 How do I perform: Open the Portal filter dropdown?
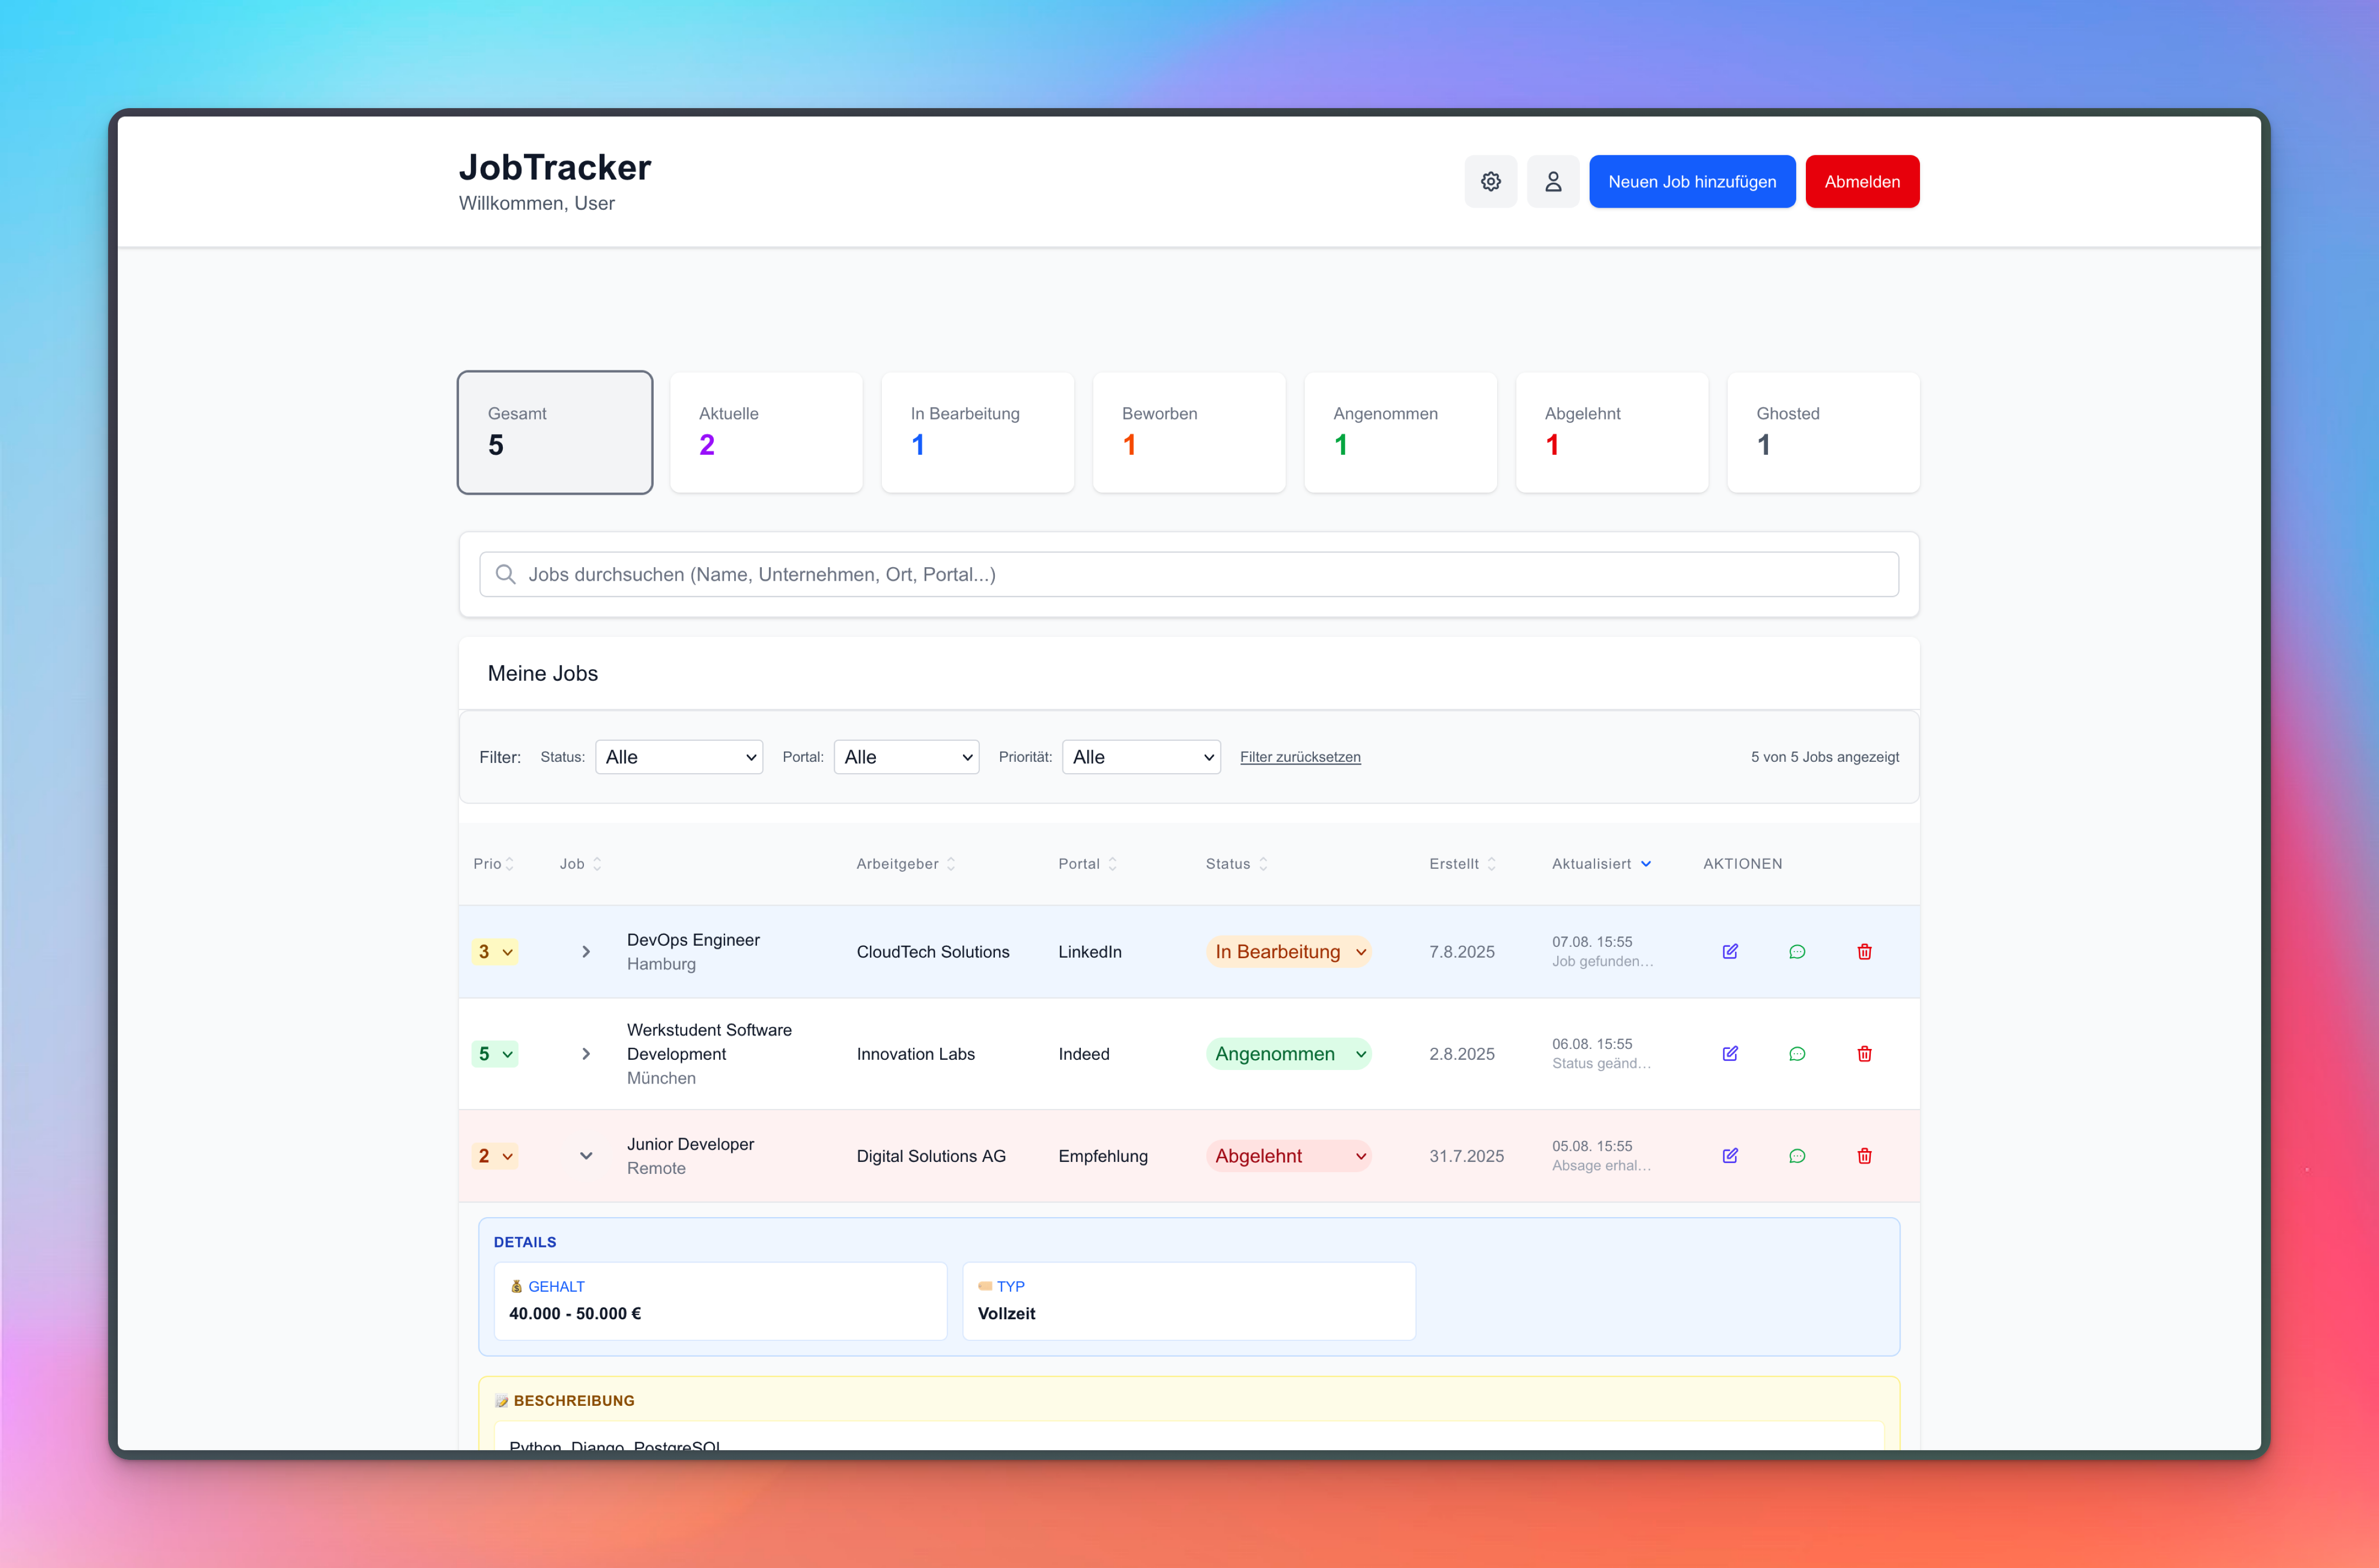pyautogui.click(x=906, y=757)
